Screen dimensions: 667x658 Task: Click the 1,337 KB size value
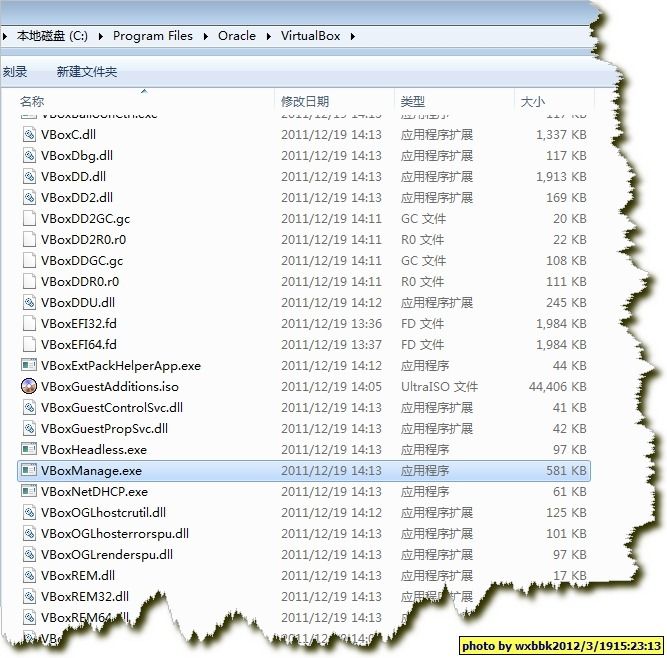561,134
